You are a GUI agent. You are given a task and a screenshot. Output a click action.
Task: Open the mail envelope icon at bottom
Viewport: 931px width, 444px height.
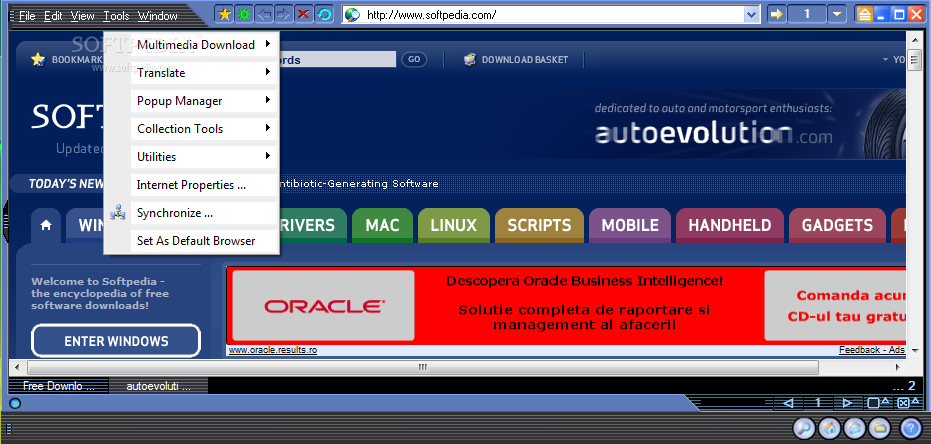[x=855, y=428]
